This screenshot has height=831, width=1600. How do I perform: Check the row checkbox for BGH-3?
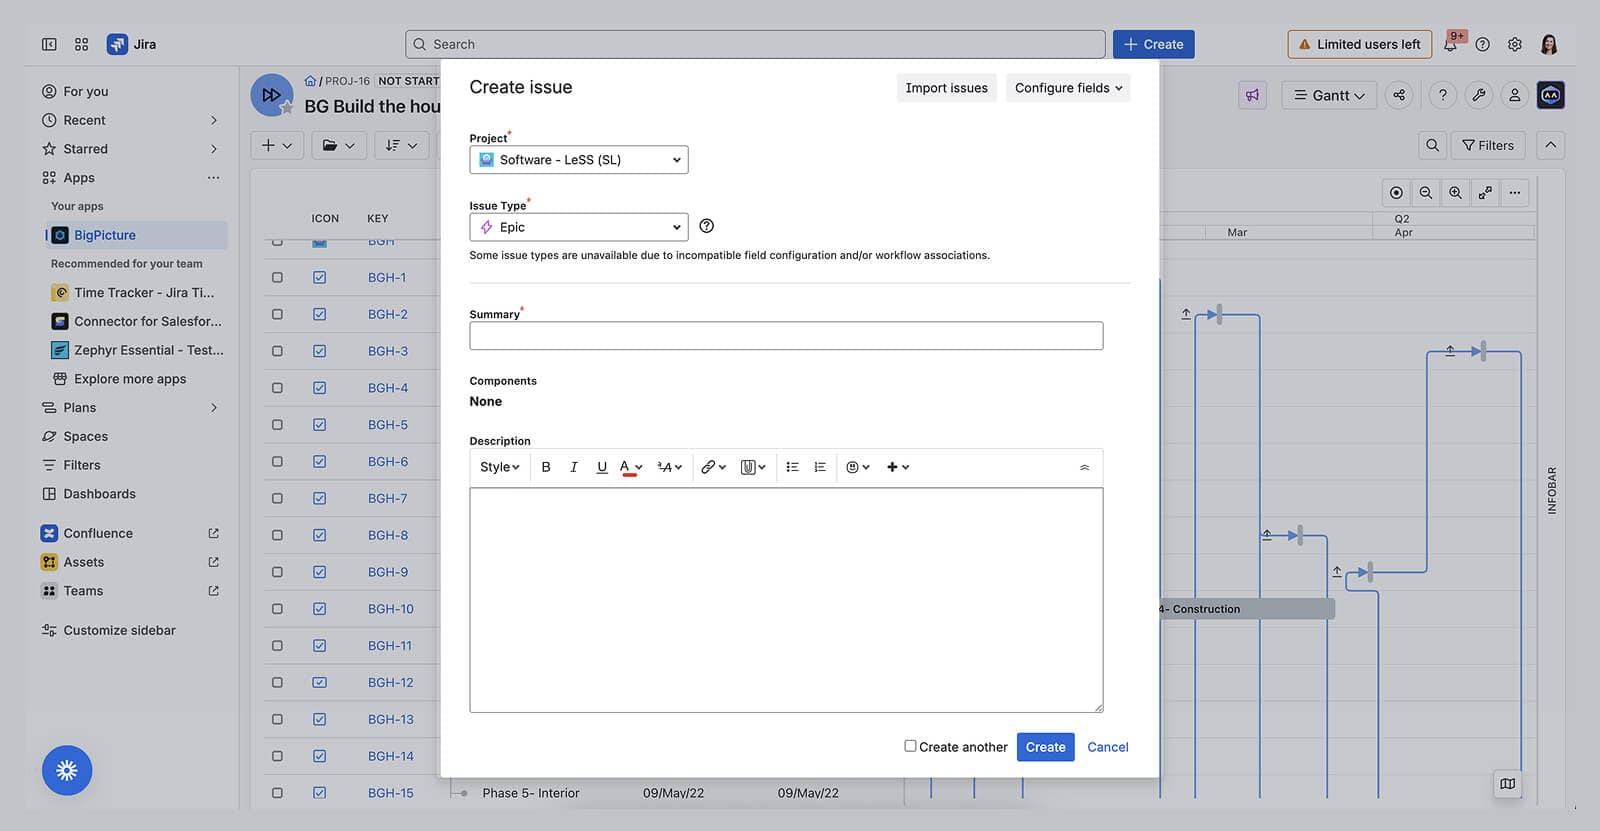(277, 351)
